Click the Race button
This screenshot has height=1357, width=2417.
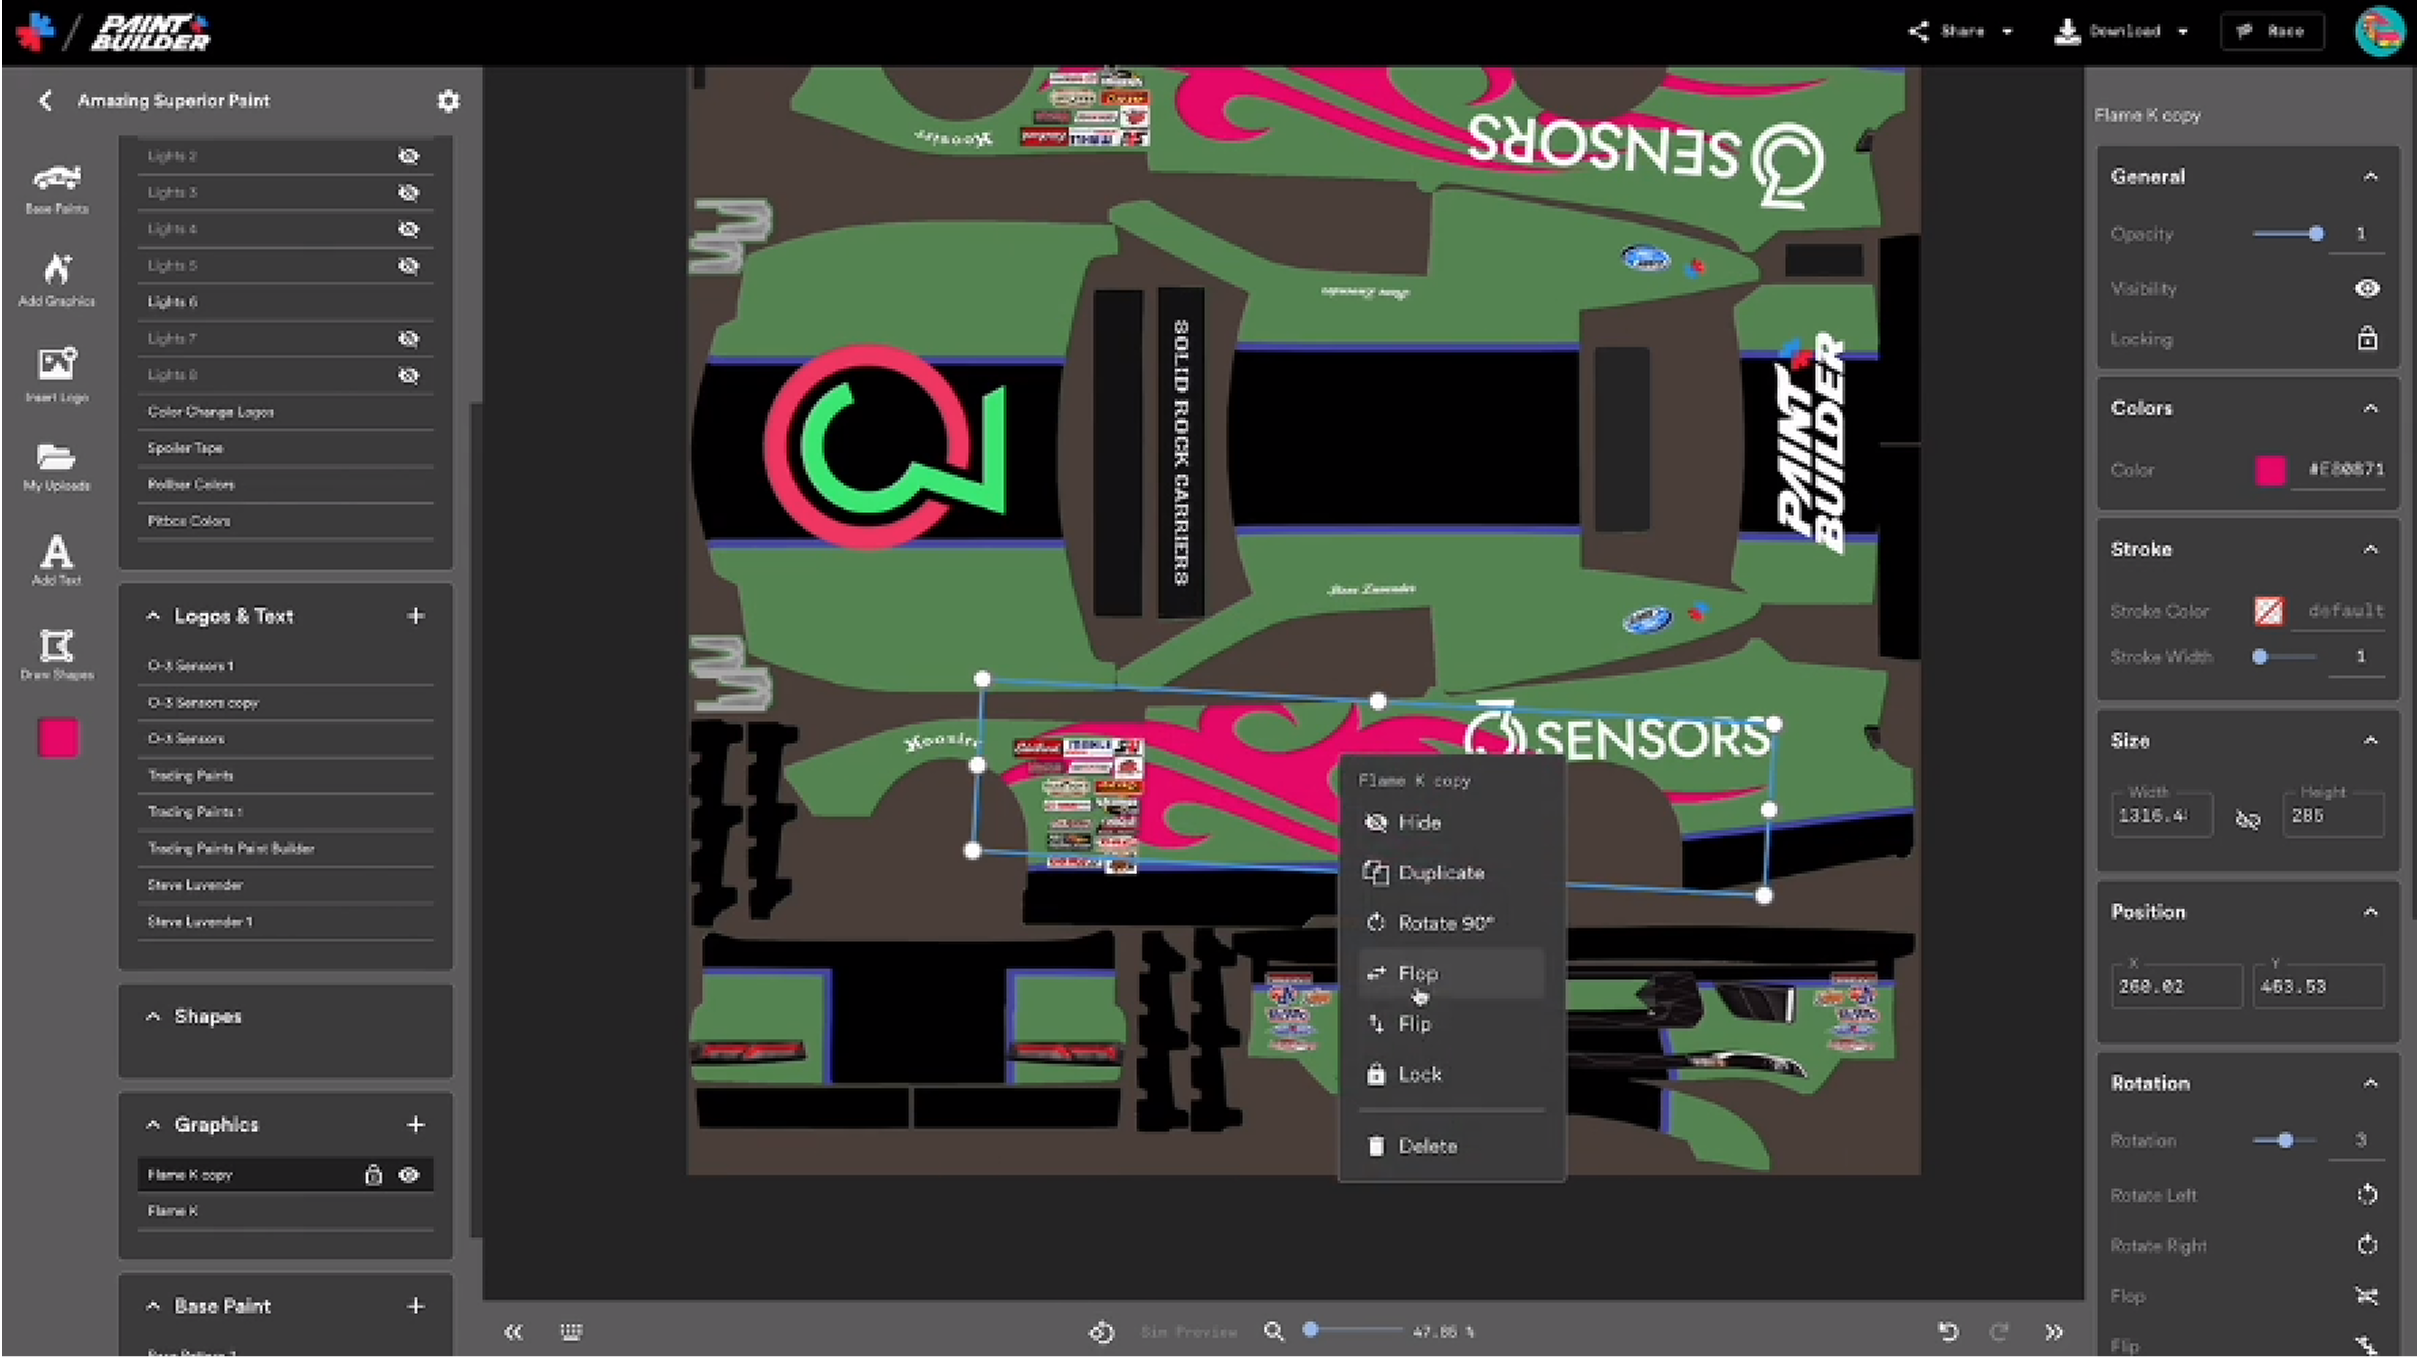point(2272,31)
